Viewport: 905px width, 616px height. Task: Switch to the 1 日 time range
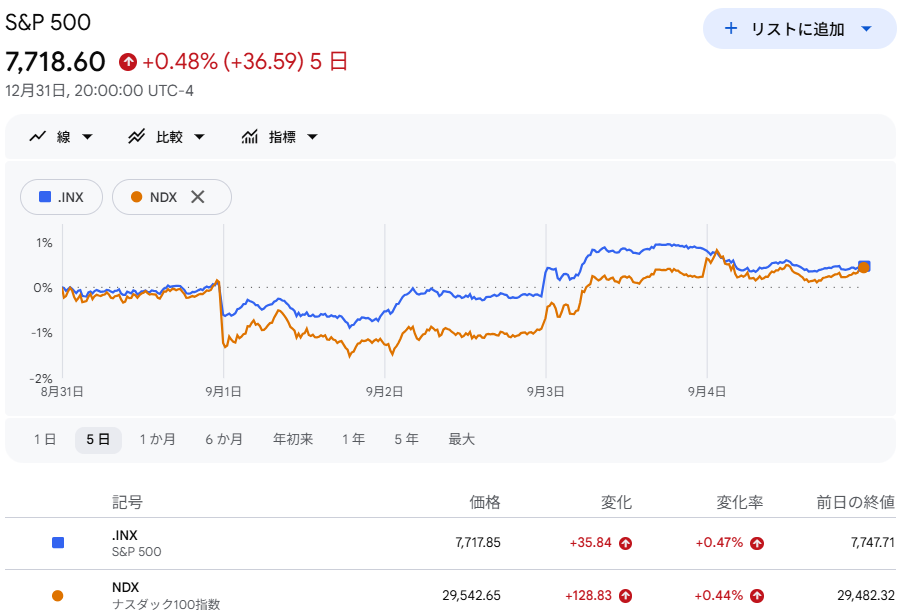point(45,439)
